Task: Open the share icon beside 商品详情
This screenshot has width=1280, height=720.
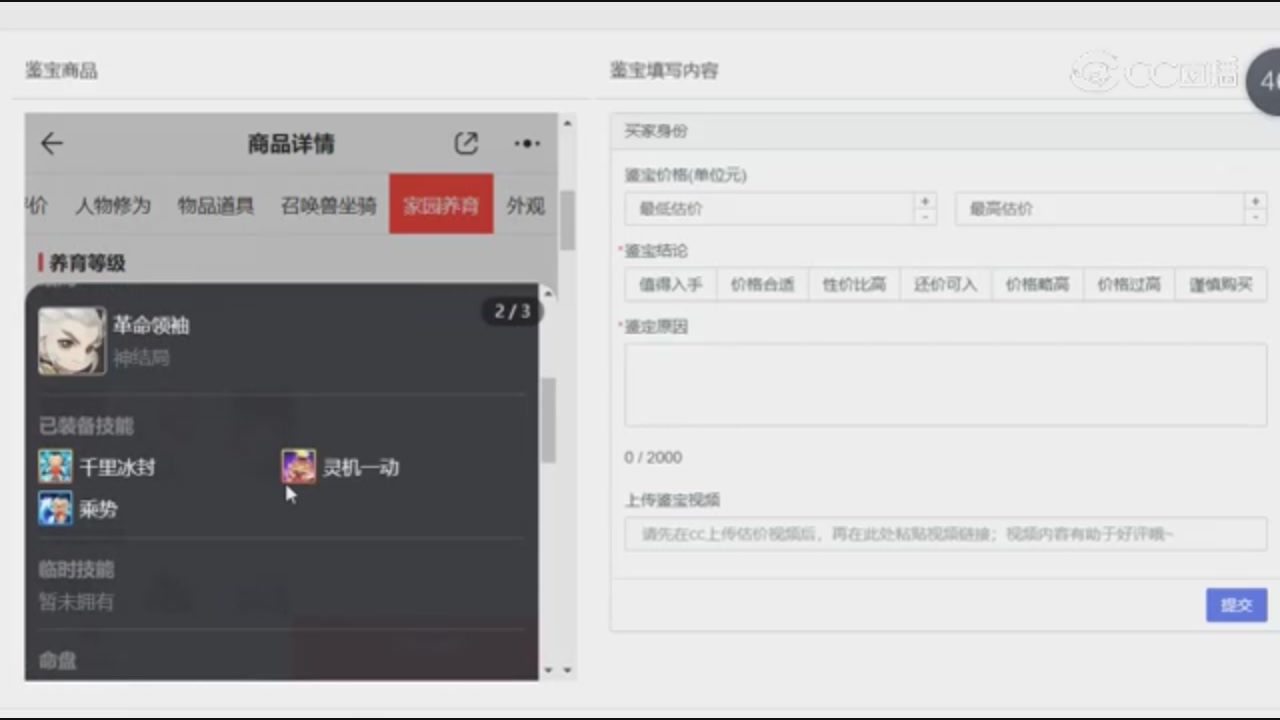Action: [466, 144]
